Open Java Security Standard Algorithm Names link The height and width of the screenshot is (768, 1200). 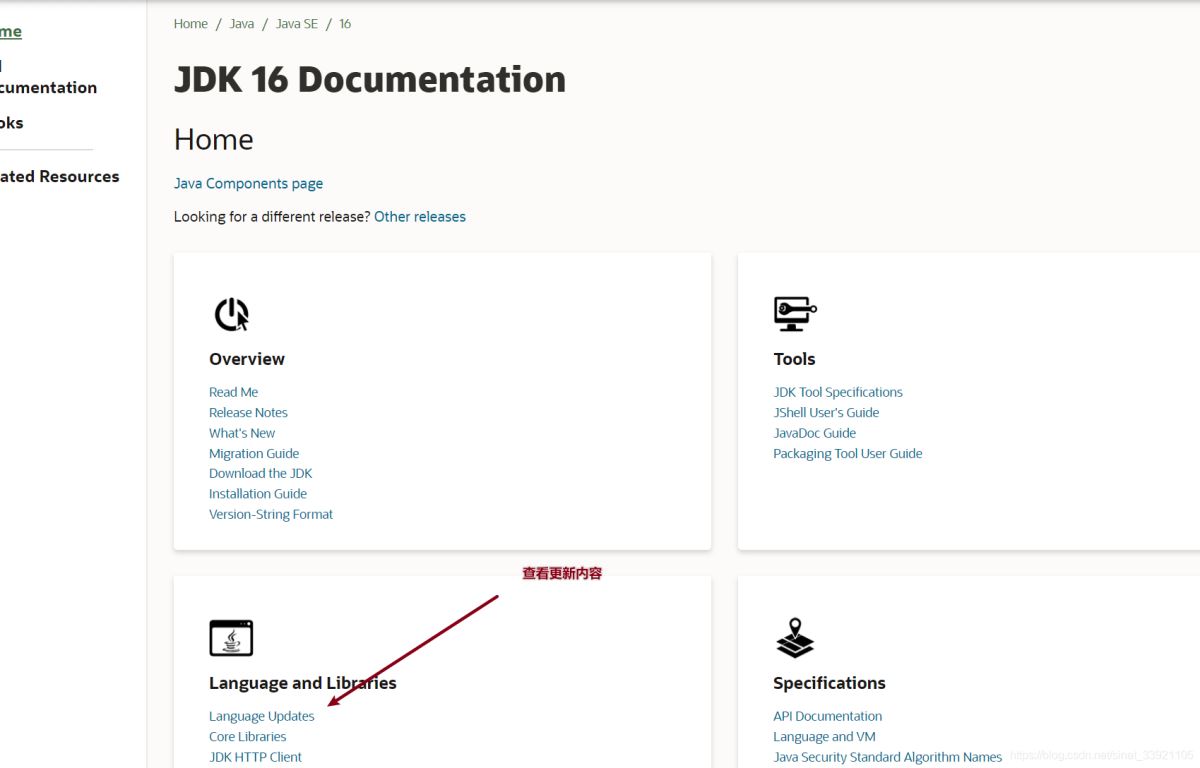coord(888,757)
